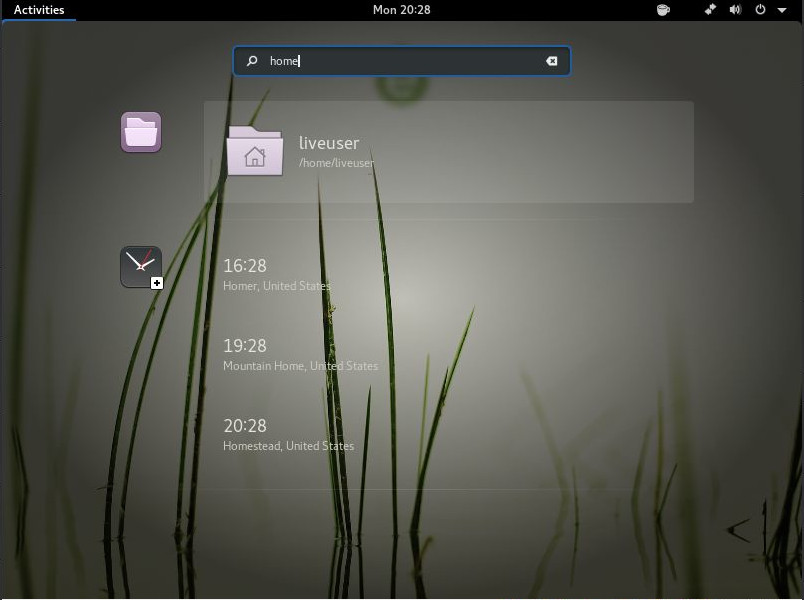Clear the search text with backspace button
The image size is (804, 600).
tap(551, 61)
